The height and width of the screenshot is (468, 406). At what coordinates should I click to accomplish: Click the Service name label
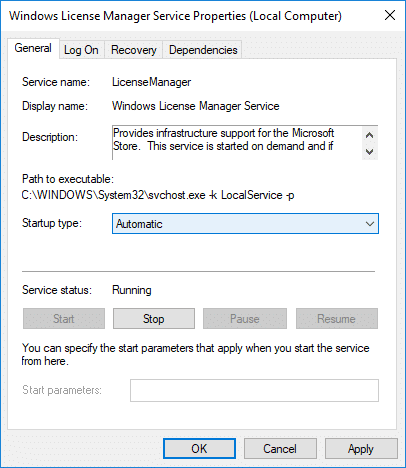pos(56,82)
